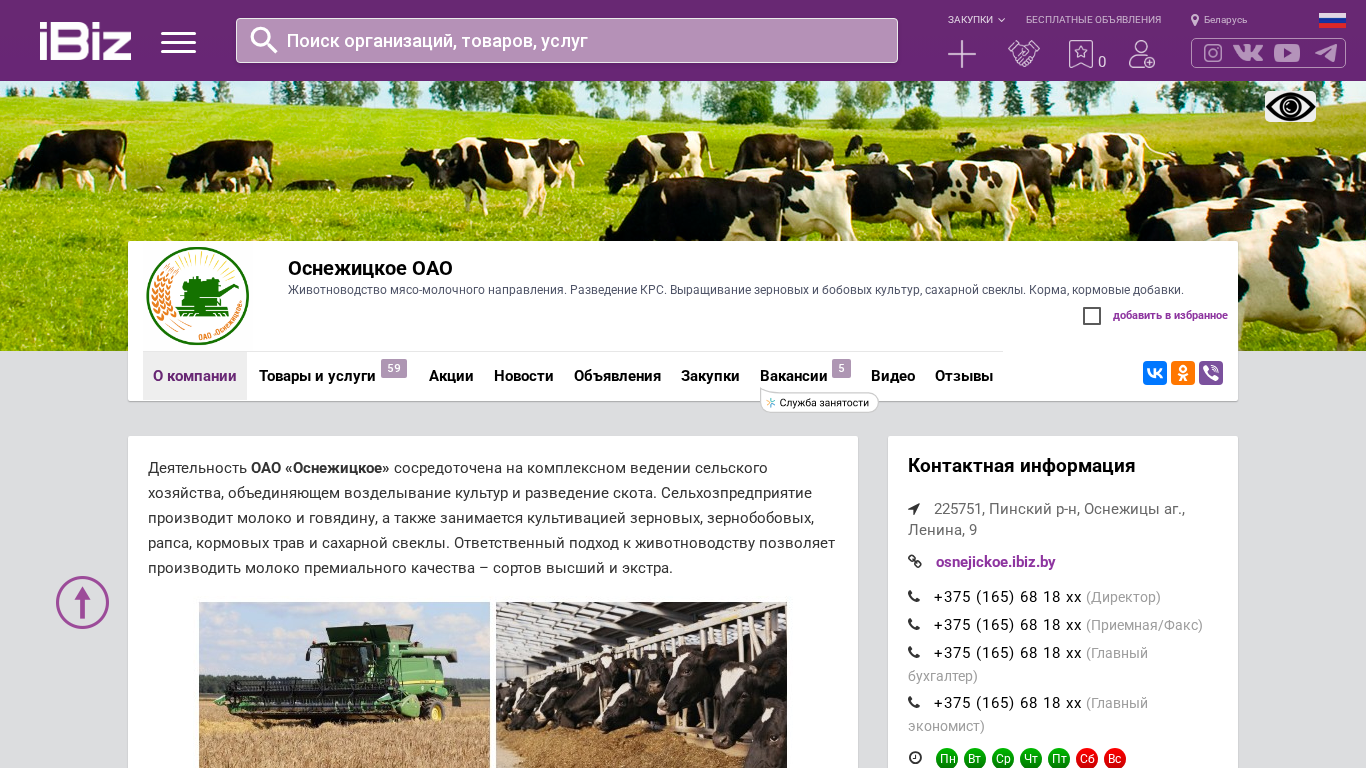Click the phone icon beside Директор
The height and width of the screenshot is (768, 1366).
click(914, 597)
